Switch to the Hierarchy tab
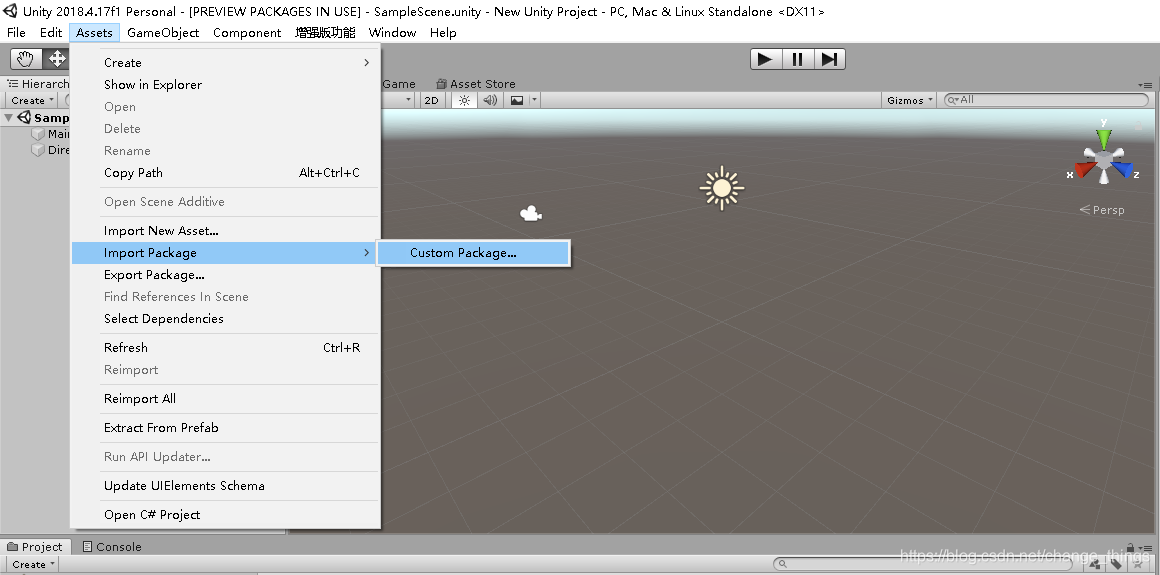1160x575 pixels. coord(37,84)
